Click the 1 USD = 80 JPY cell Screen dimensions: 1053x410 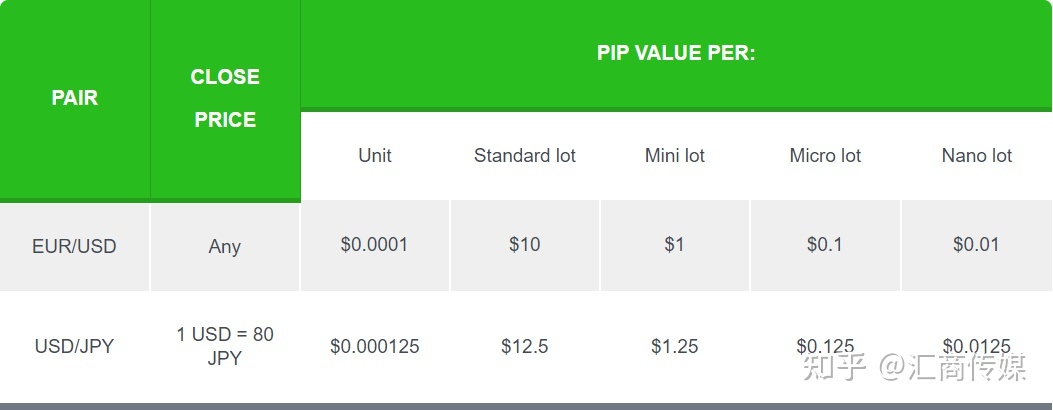(225, 345)
